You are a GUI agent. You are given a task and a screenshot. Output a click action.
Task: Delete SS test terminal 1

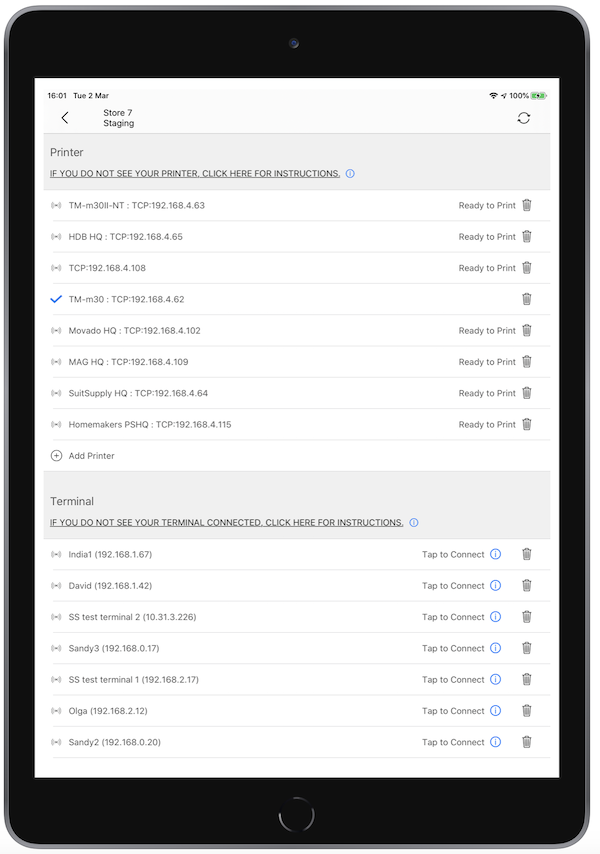coord(526,680)
